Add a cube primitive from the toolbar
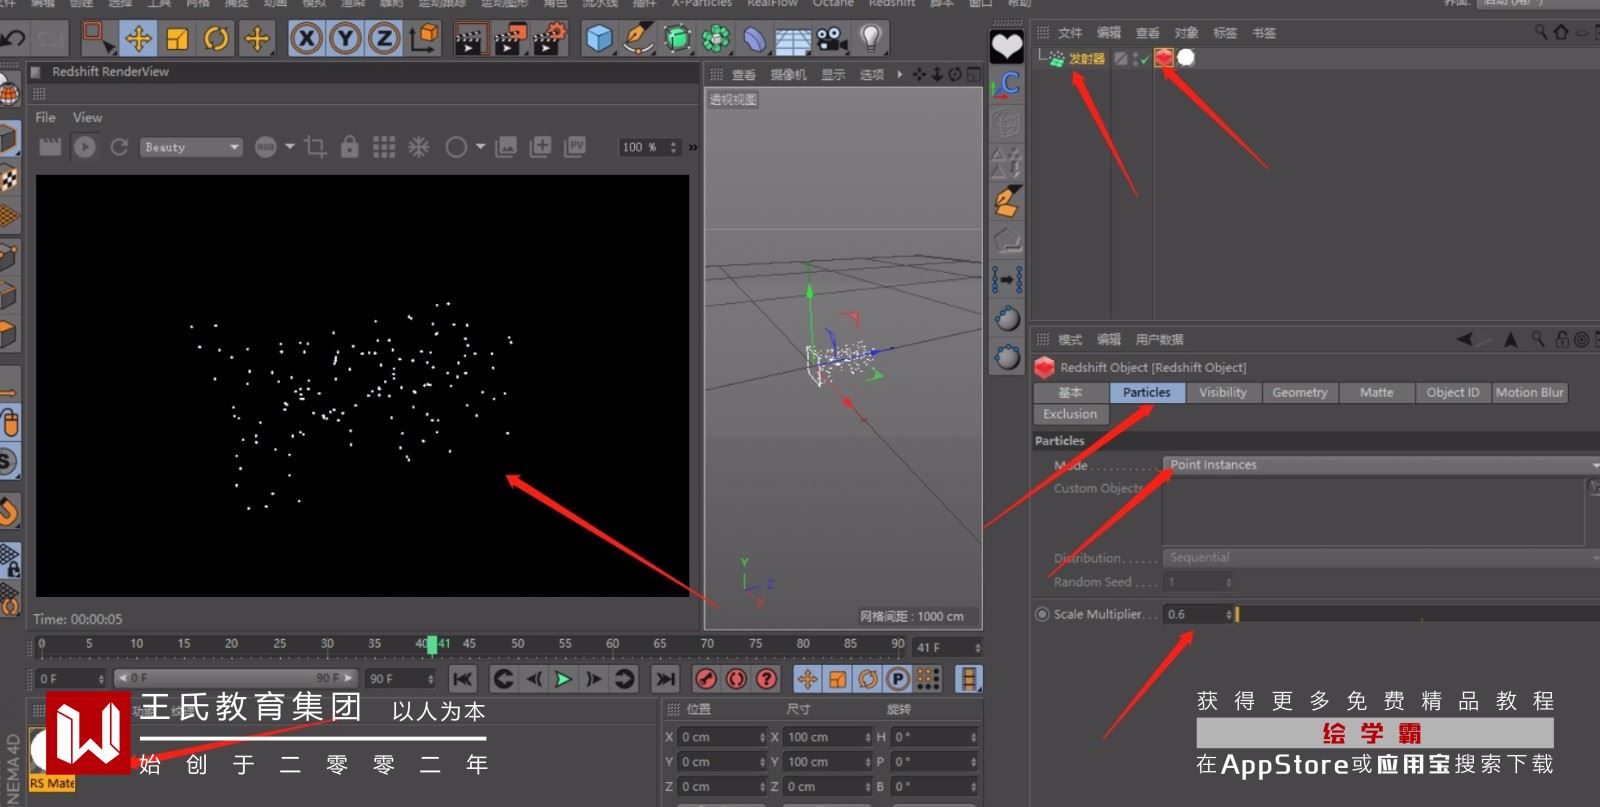The height and width of the screenshot is (807, 1600). [599, 39]
